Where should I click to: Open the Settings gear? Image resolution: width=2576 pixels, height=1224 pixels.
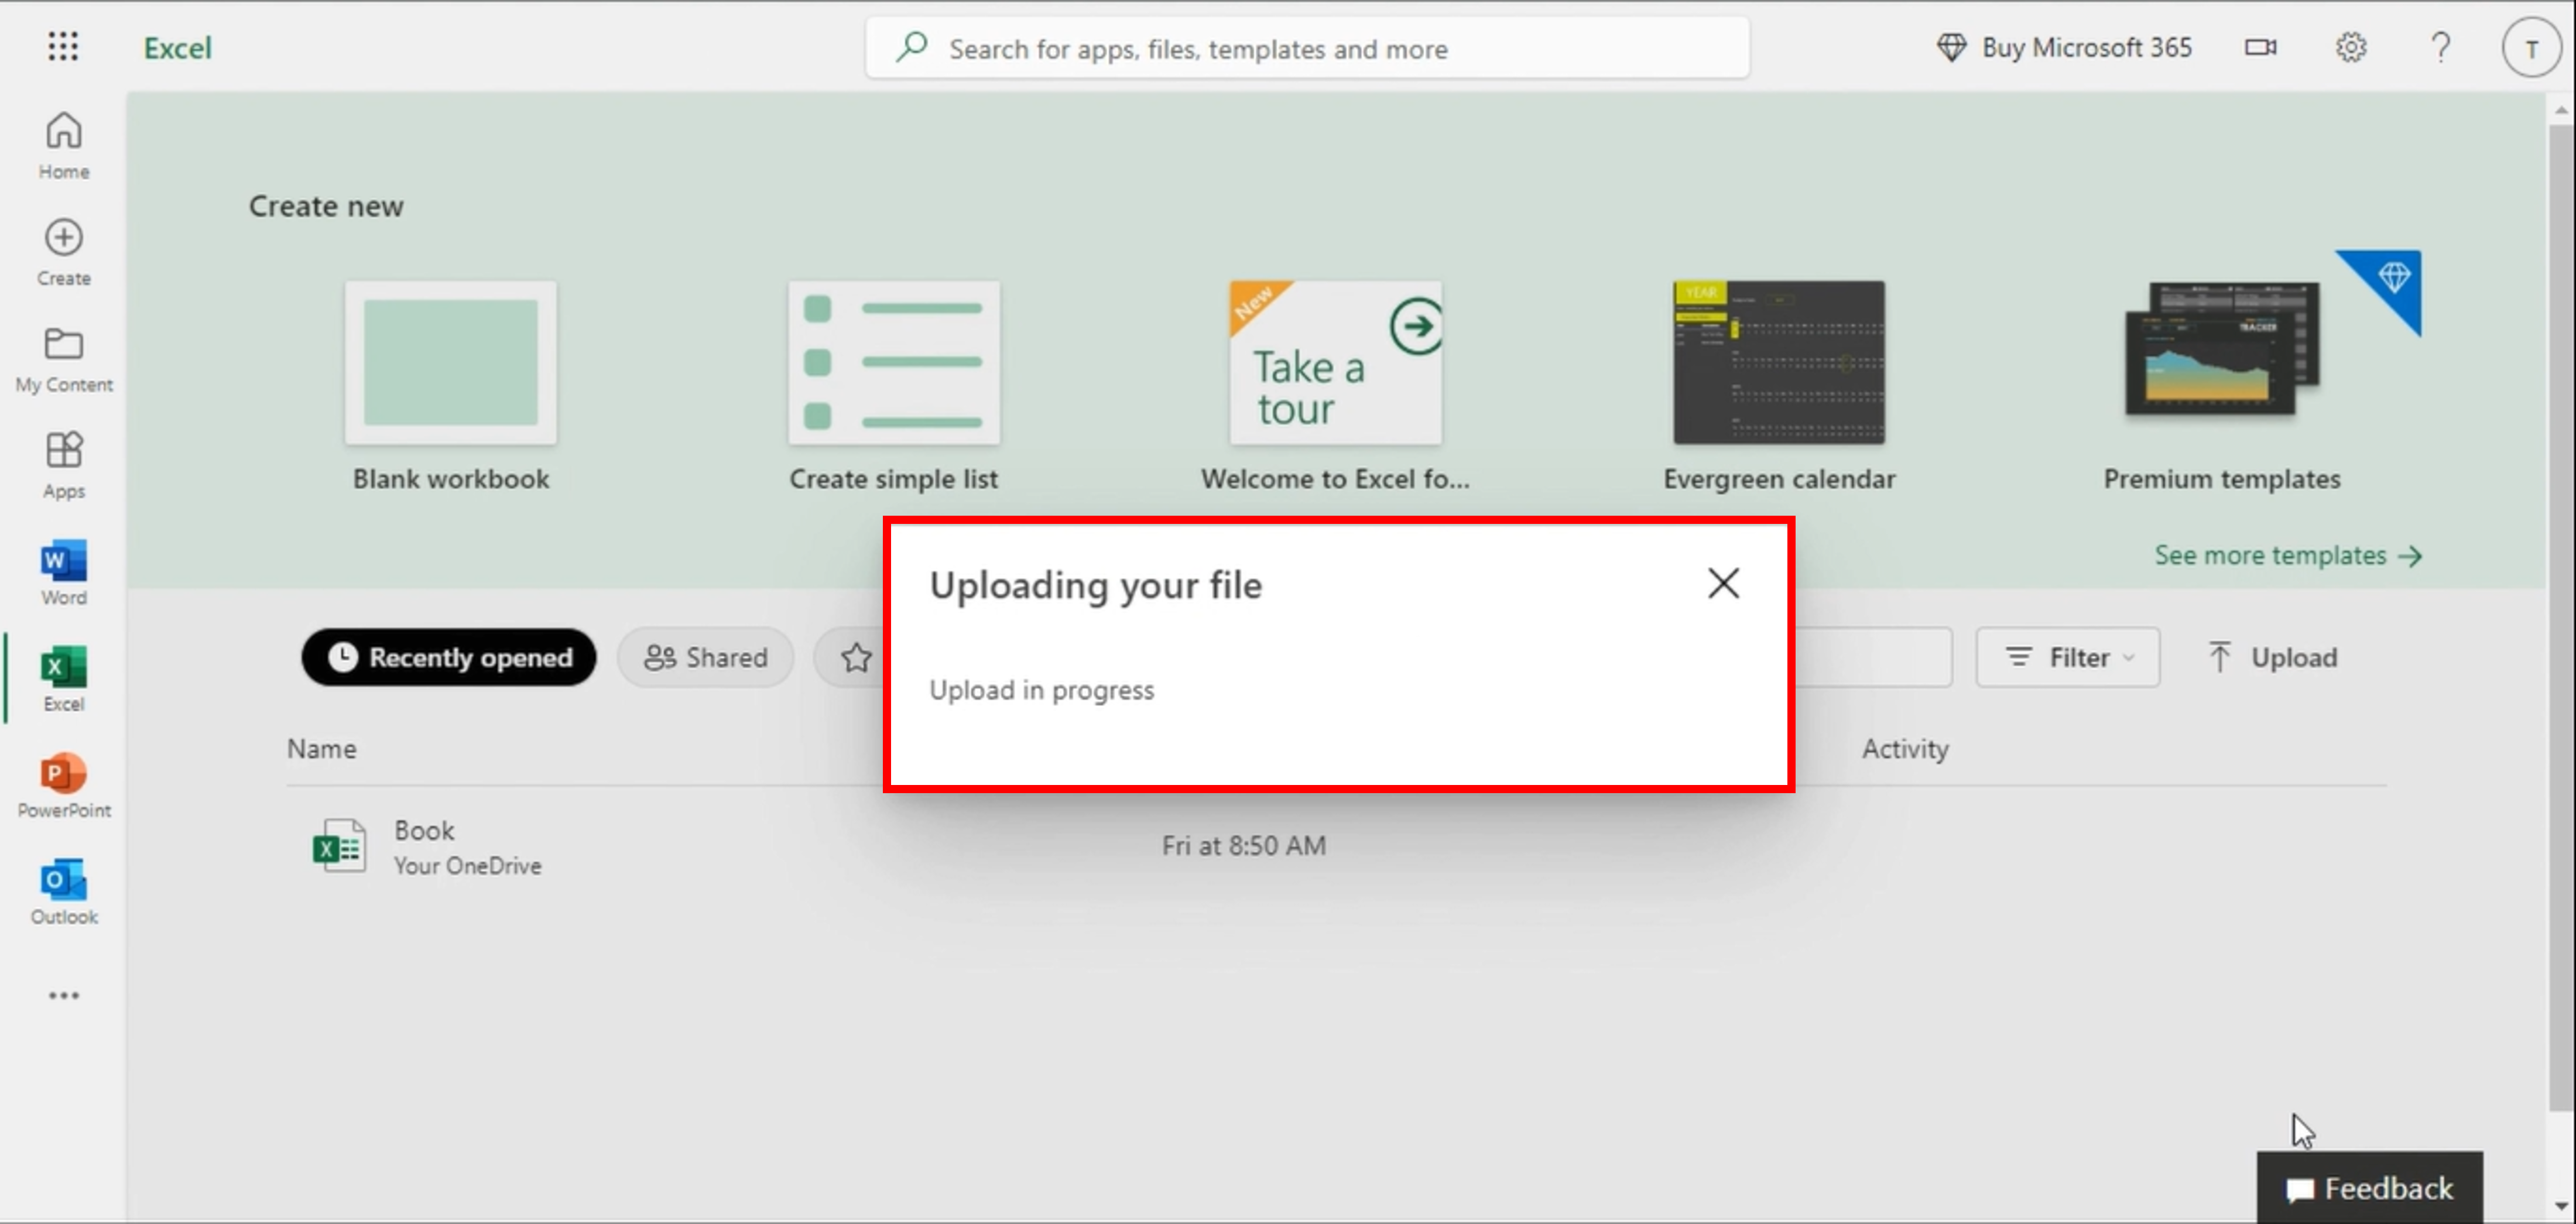tap(2352, 47)
